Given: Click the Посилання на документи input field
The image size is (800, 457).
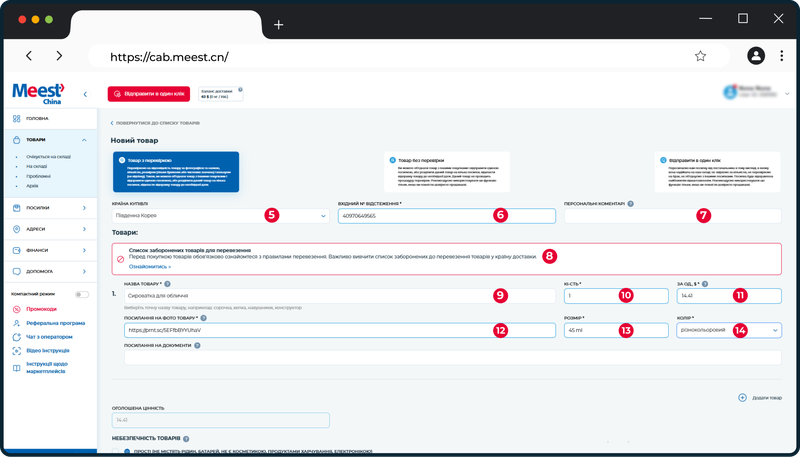Looking at the screenshot, I should click(x=453, y=358).
